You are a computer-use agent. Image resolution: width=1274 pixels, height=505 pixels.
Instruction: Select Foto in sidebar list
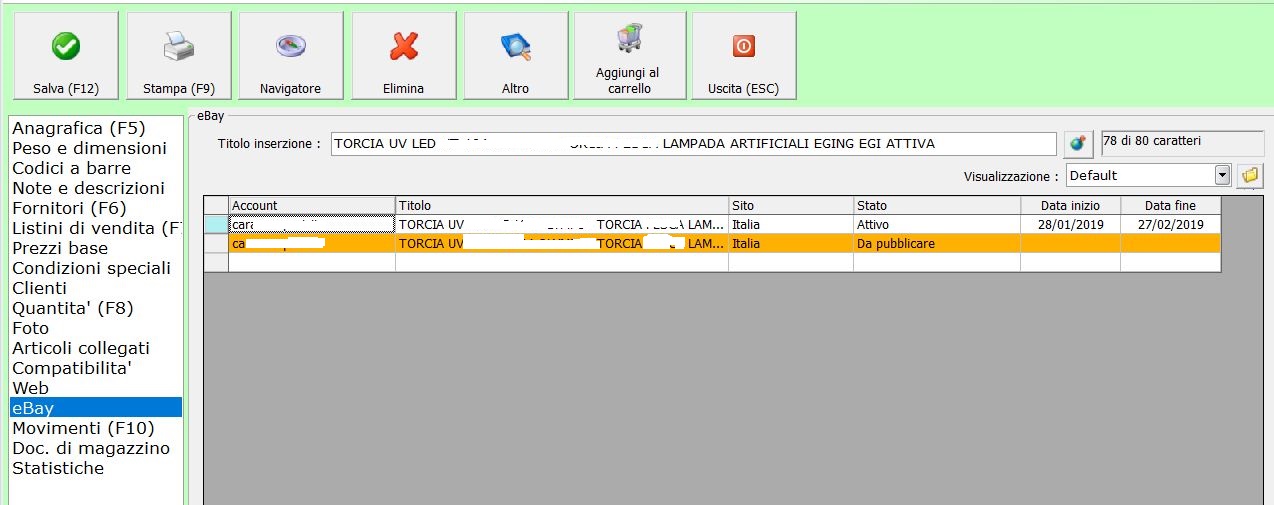point(30,328)
